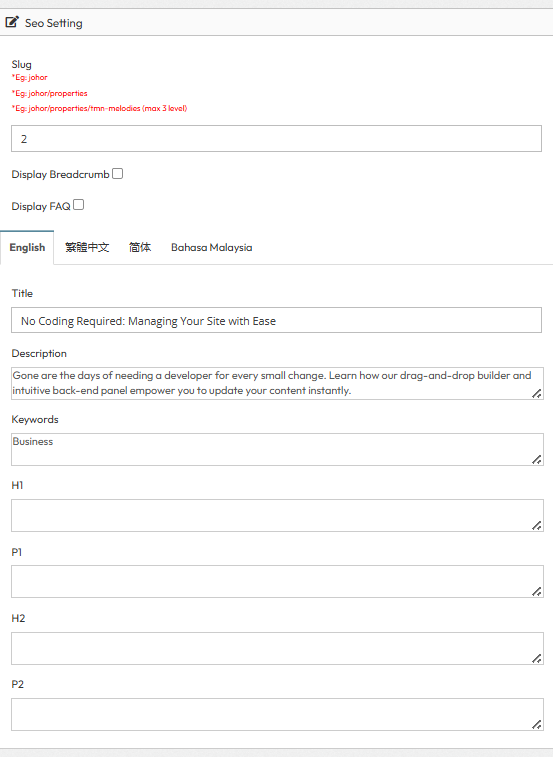Switch to the English language tab

tap(27, 247)
